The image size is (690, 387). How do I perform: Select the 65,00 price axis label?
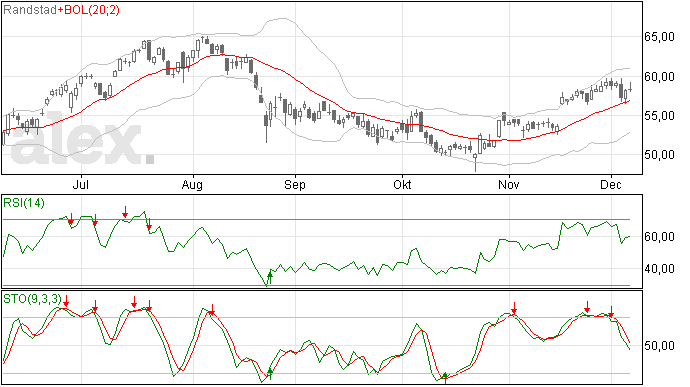659,37
